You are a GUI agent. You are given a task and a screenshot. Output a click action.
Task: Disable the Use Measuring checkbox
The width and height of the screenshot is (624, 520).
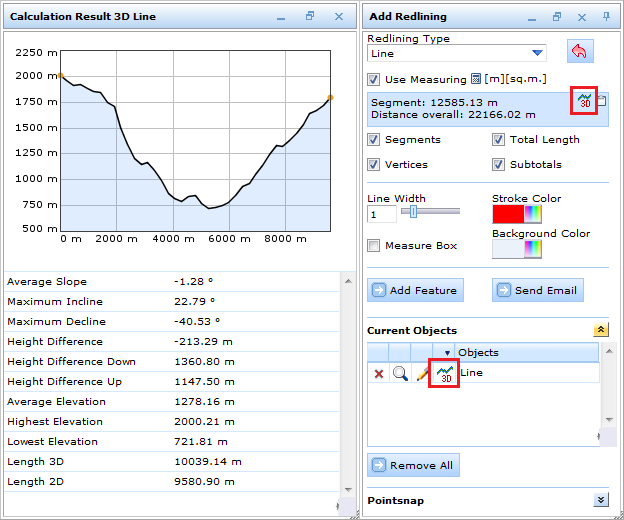pyautogui.click(x=374, y=79)
